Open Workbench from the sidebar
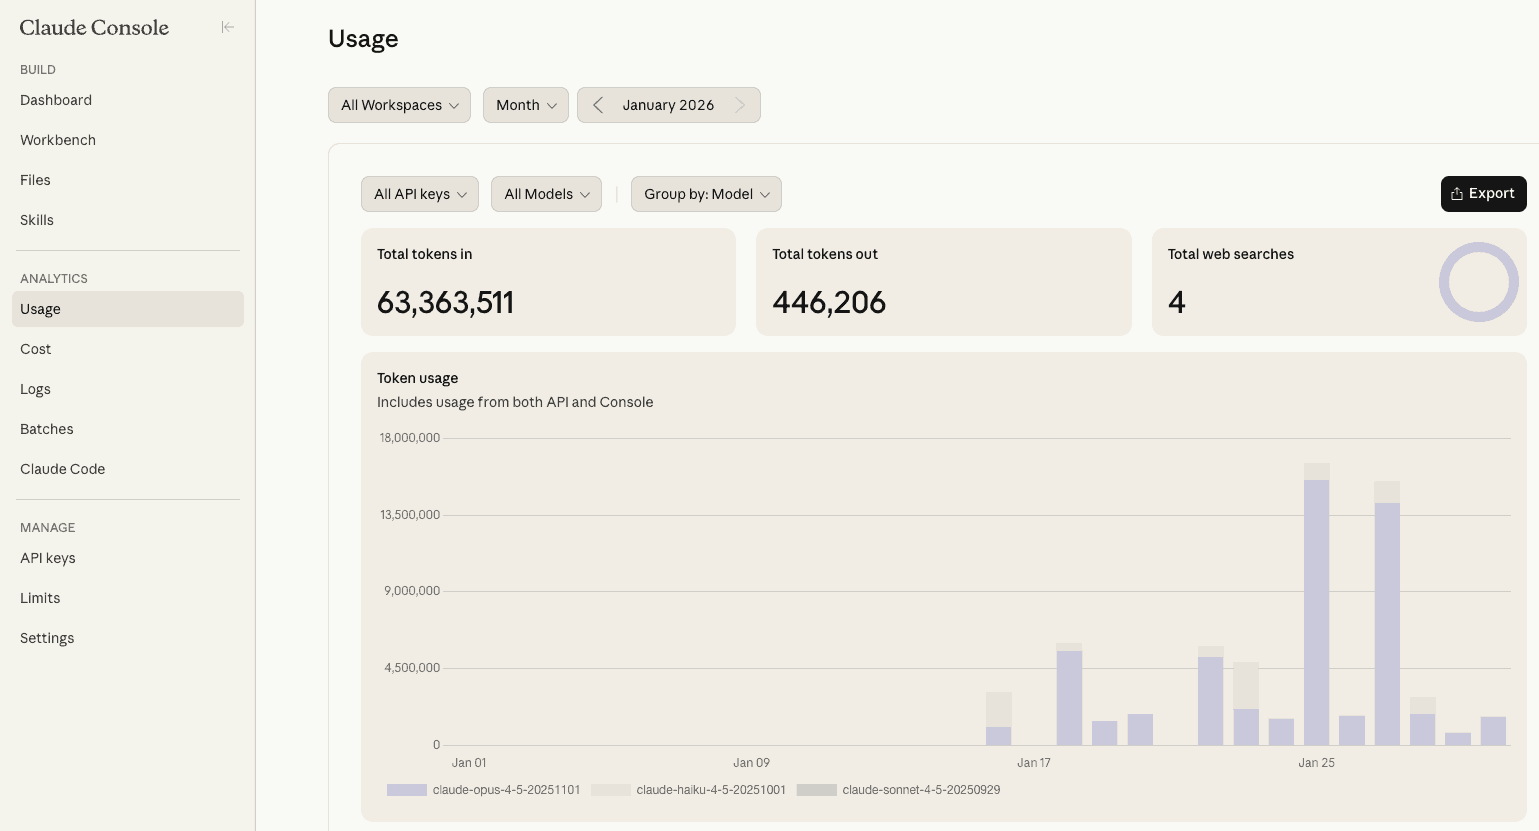The width and height of the screenshot is (1539, 831). tap(58, 140)
